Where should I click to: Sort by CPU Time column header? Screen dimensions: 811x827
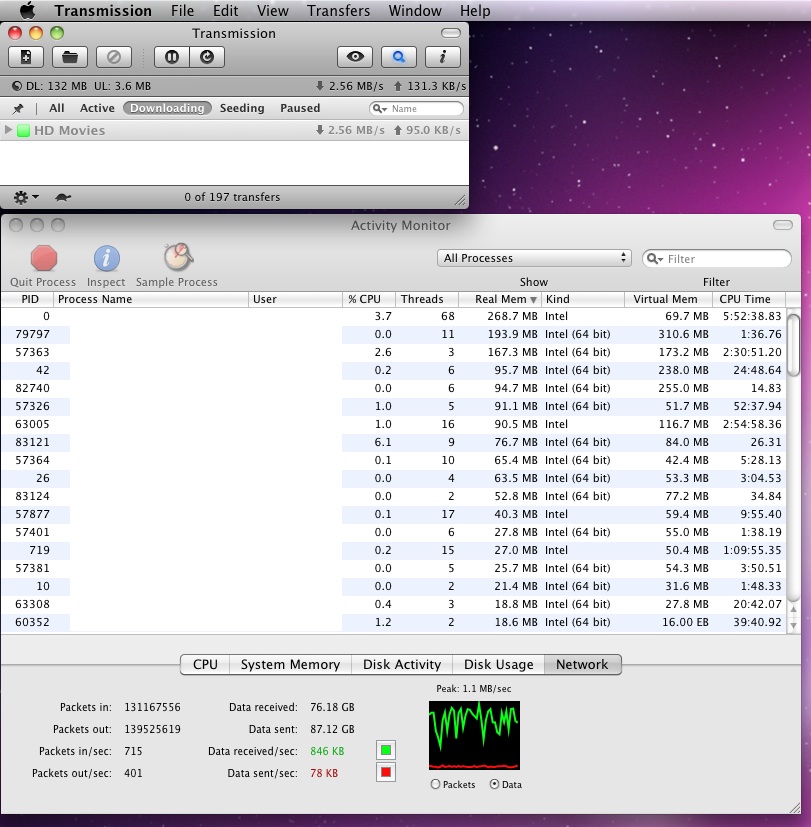click(749, 299)
